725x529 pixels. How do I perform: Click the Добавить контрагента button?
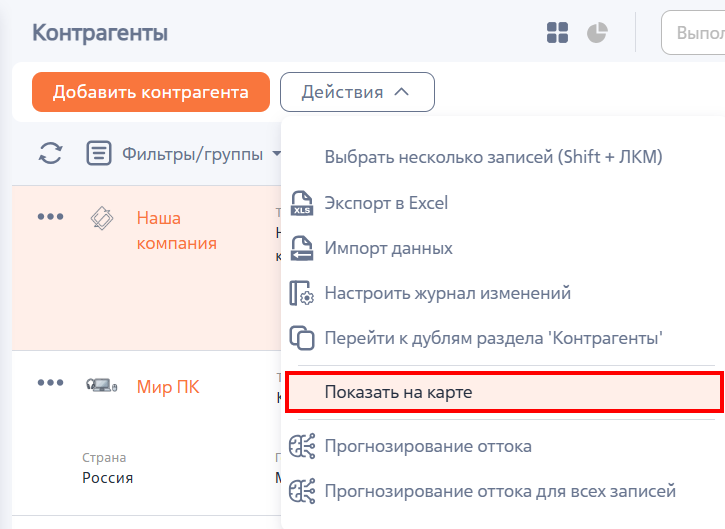151,92
